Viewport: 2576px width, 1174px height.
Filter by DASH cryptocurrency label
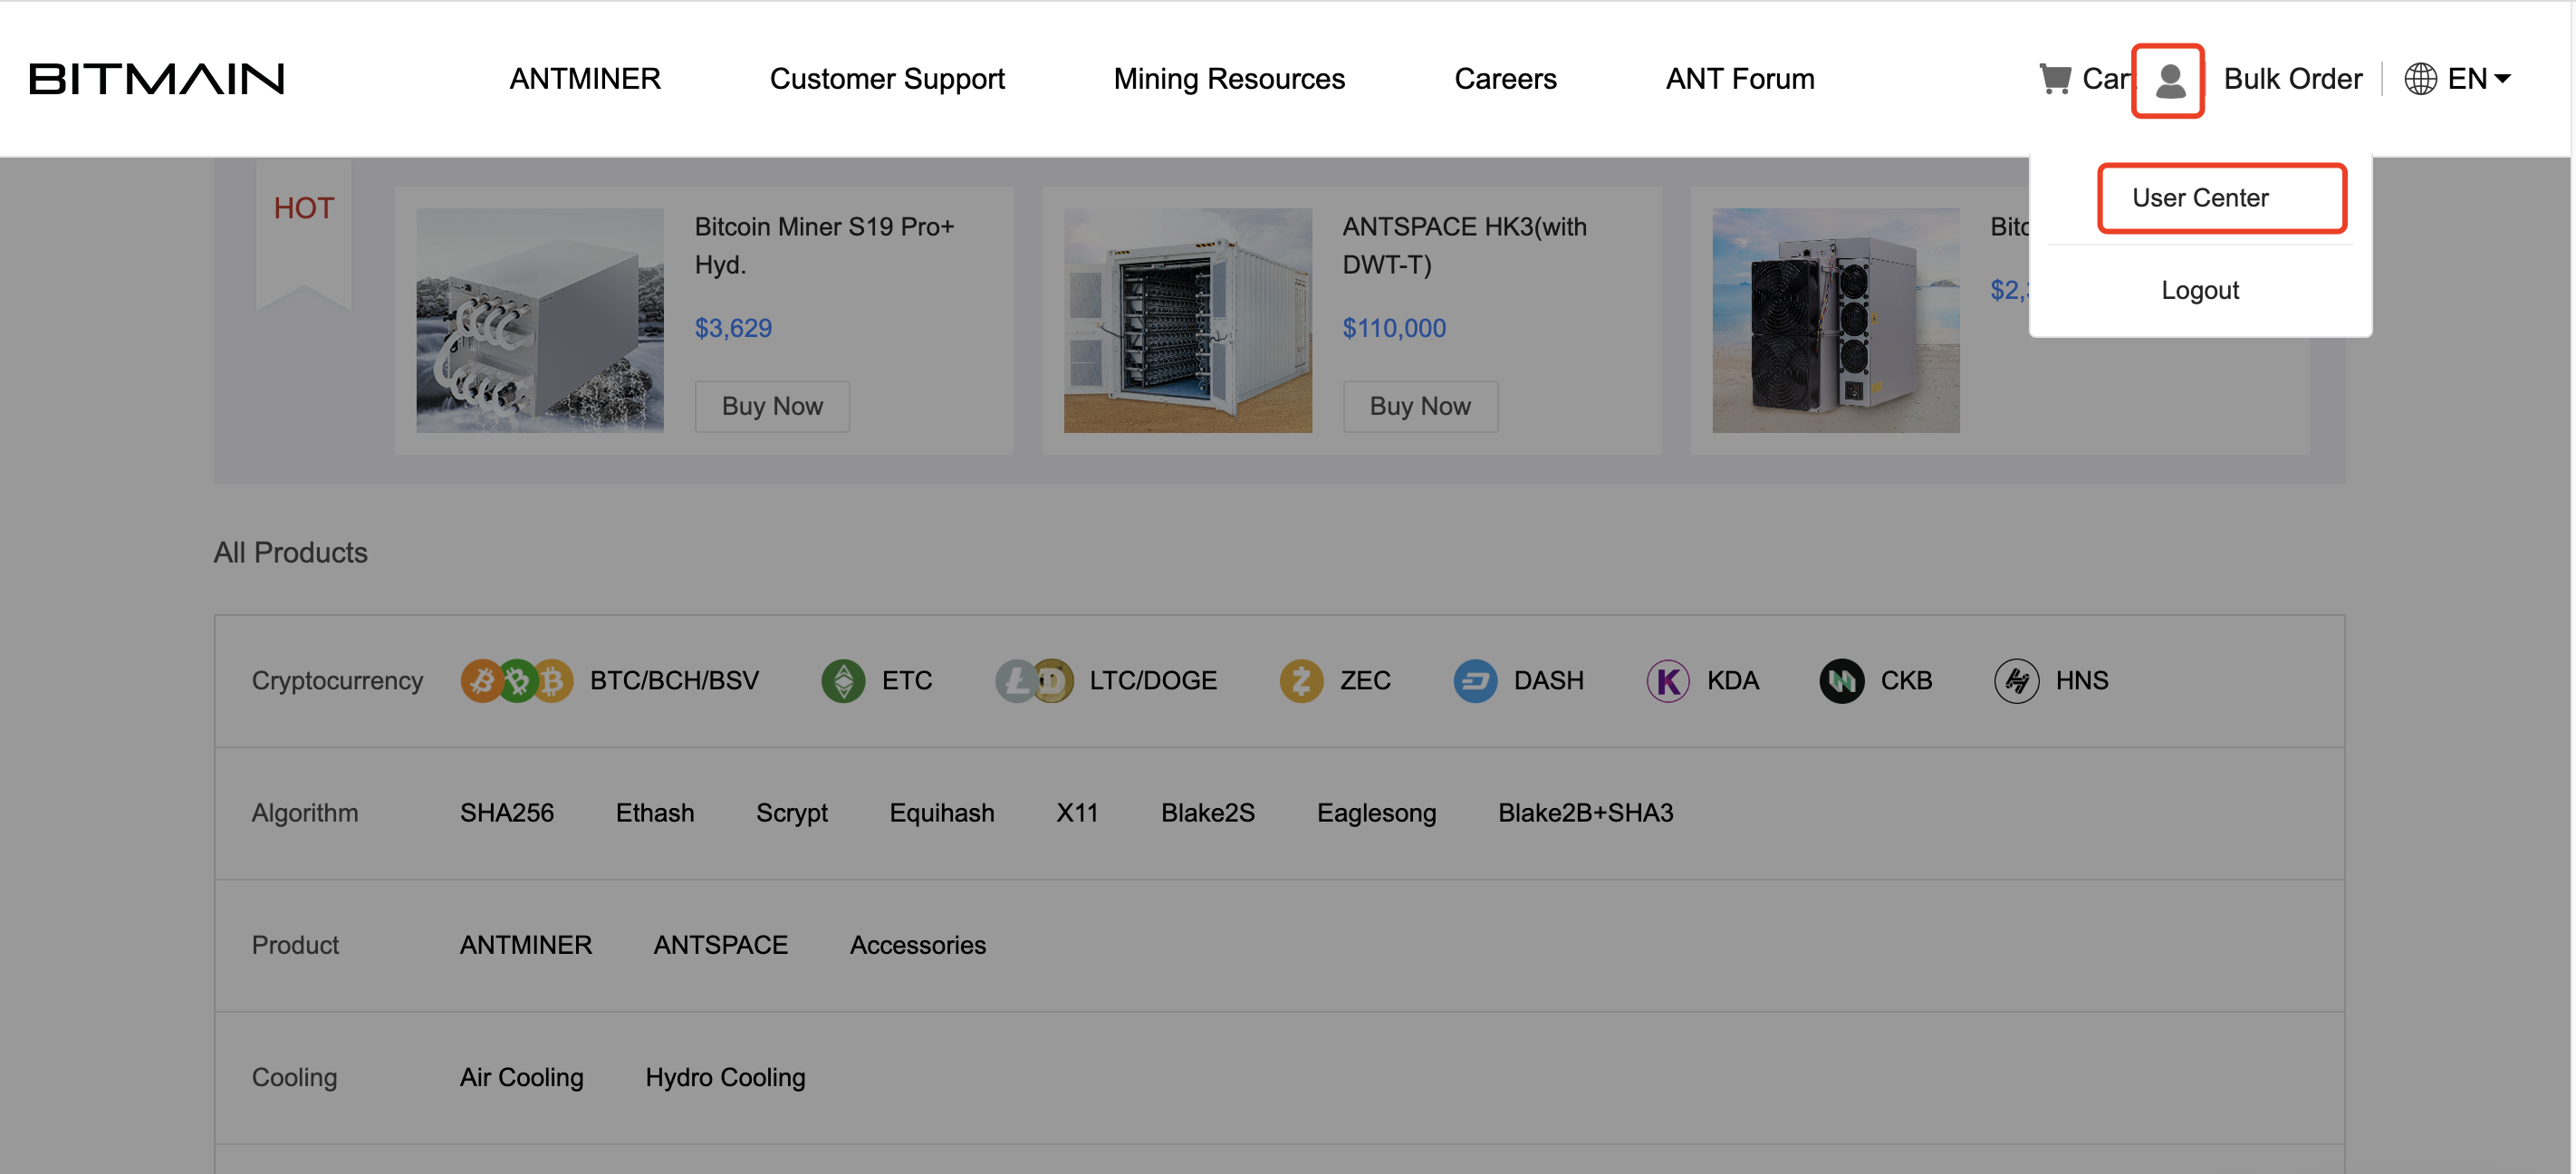[1548, 681]
